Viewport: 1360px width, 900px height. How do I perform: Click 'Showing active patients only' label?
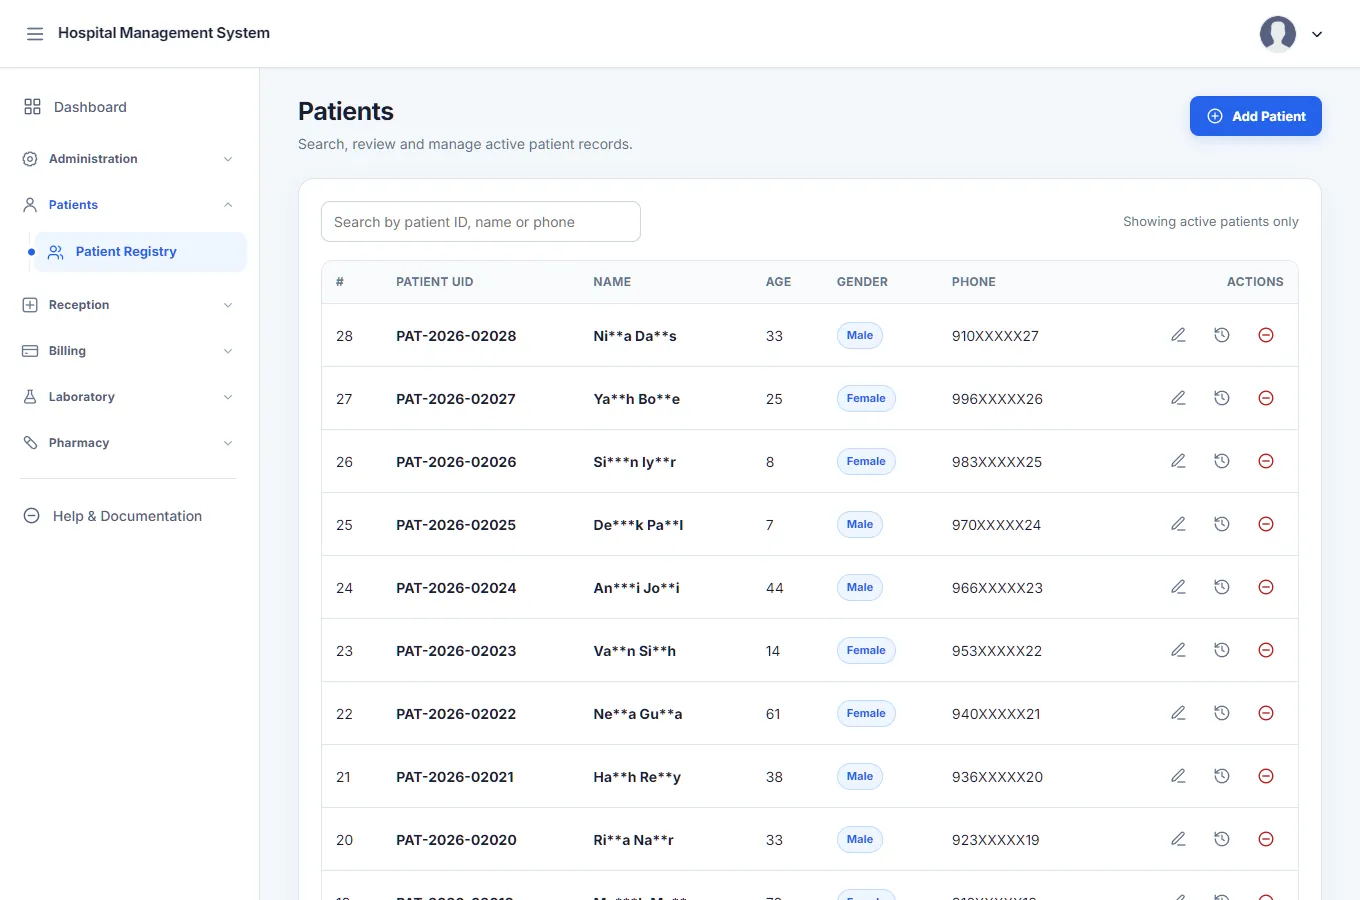click(1210, 222)
